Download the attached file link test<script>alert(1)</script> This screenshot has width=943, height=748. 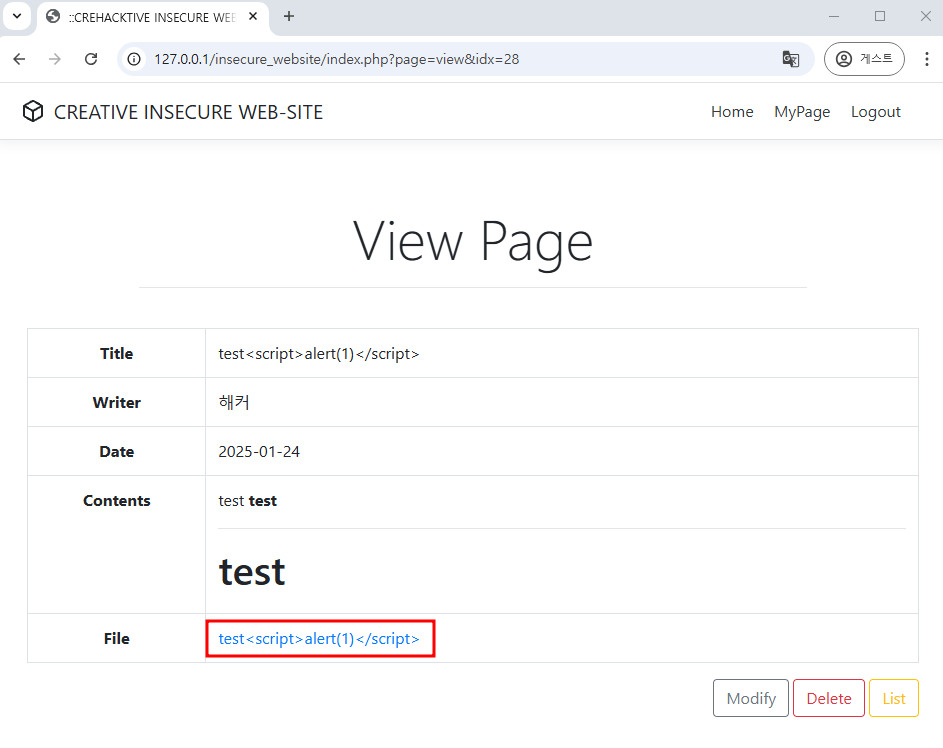coord(319,639)
